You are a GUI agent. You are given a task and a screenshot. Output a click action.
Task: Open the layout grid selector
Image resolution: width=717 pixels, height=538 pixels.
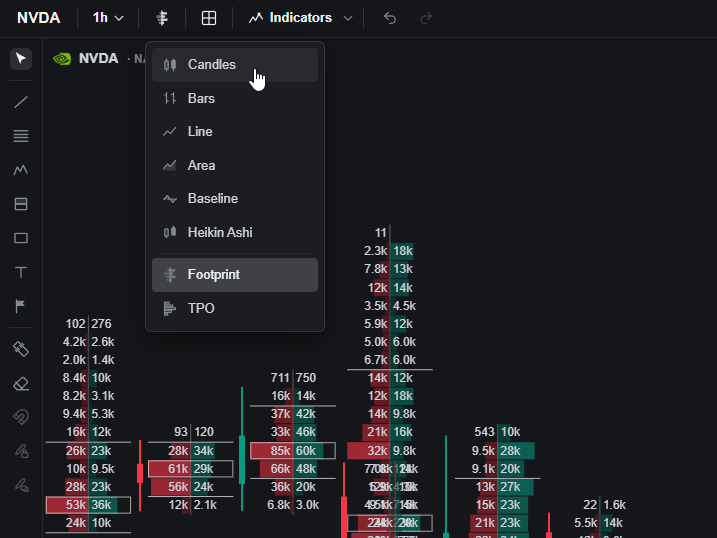point(209,18)
